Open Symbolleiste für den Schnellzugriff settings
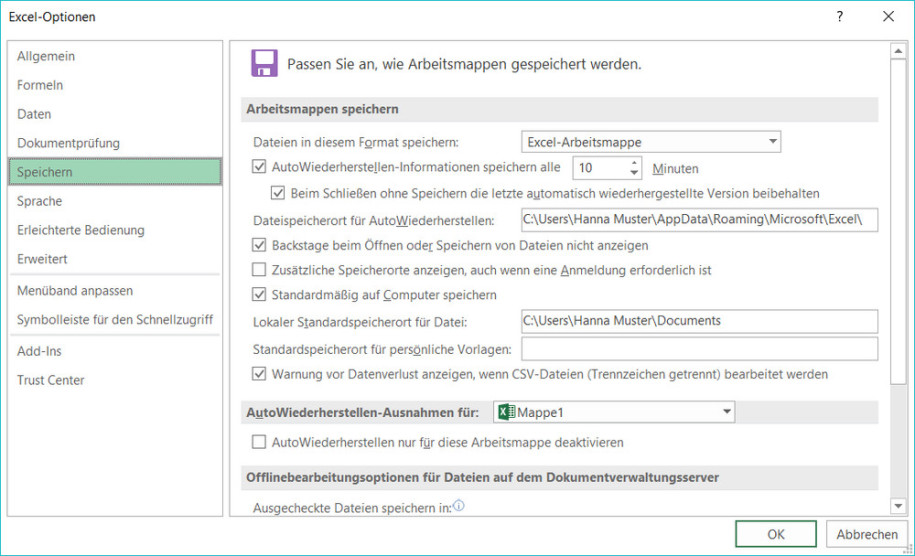The width and height of the screenshot is (915, 556). coord(115,320)
